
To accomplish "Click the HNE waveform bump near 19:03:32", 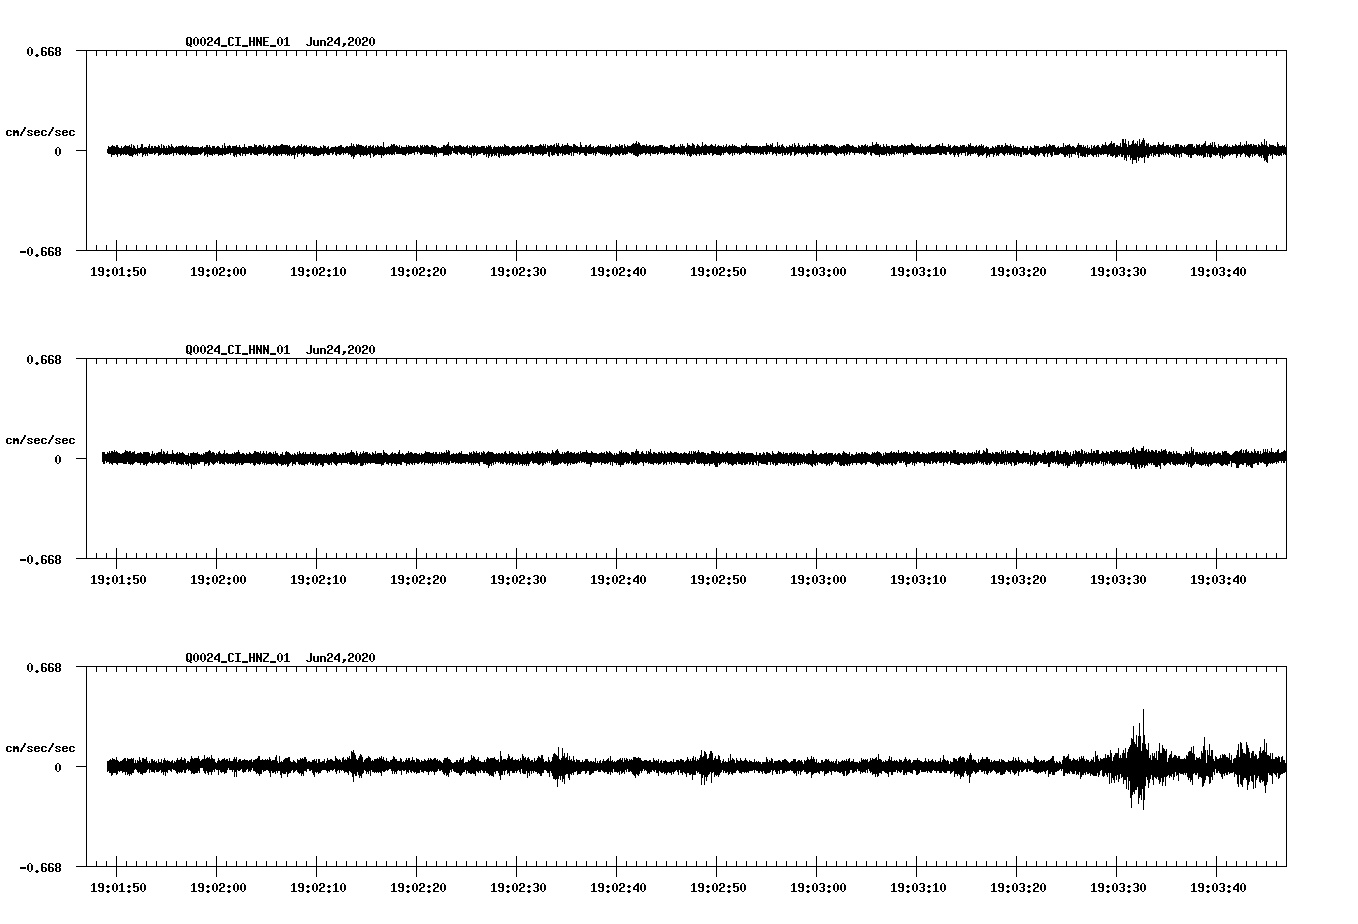I will tap(1135, 150).
